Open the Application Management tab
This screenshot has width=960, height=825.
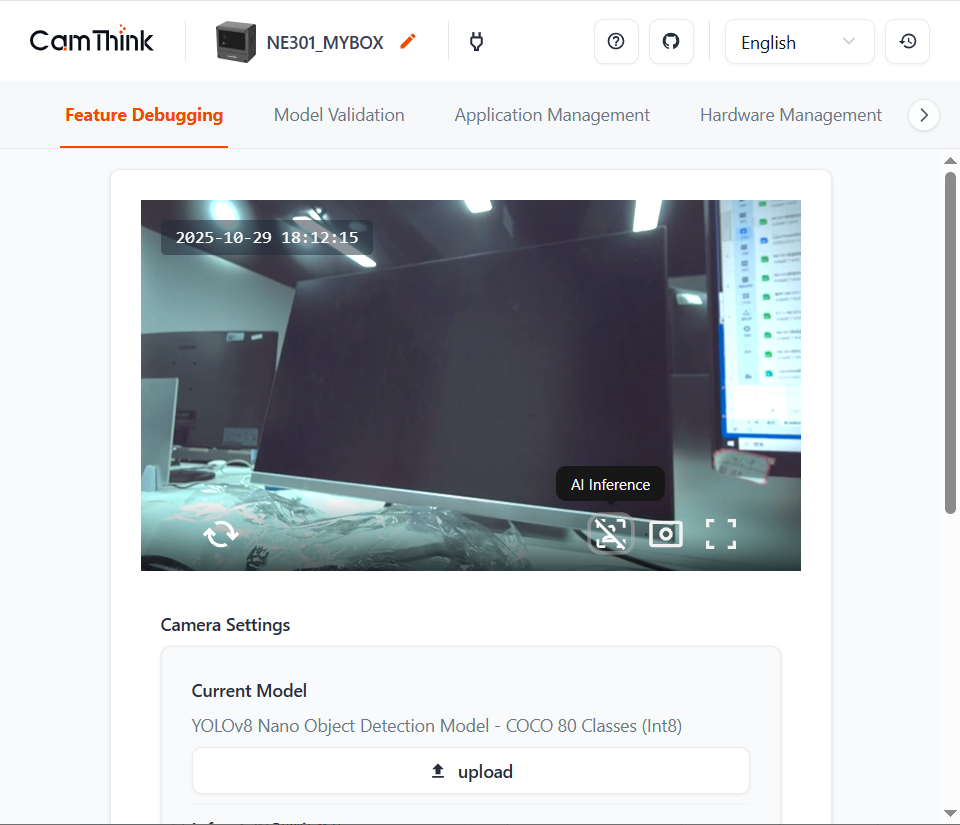click(552, 115)
